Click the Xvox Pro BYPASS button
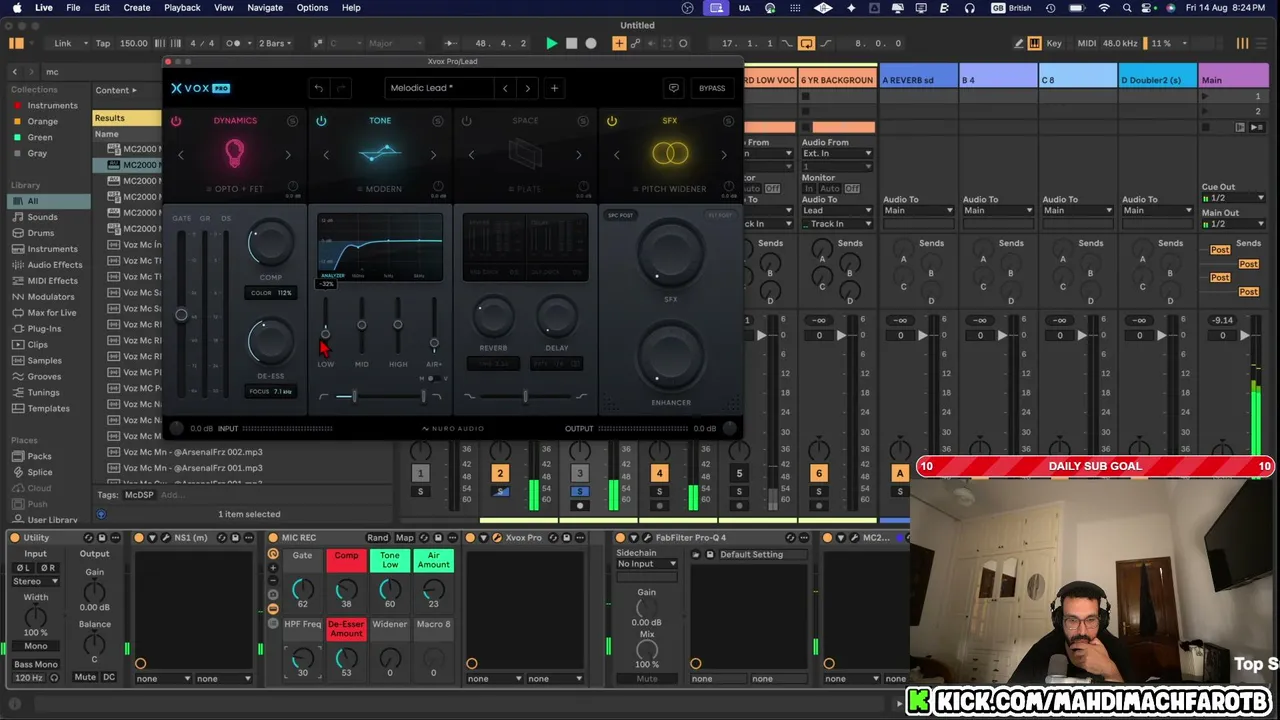 (x=712, y=88)
